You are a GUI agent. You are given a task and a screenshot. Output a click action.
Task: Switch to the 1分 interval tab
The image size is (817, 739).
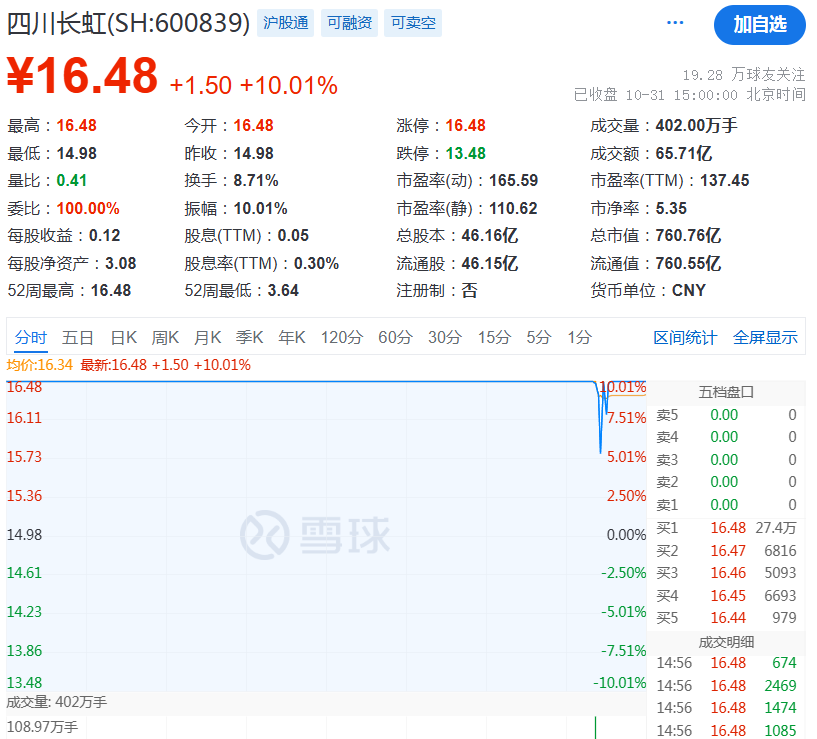tap(579, 337)
